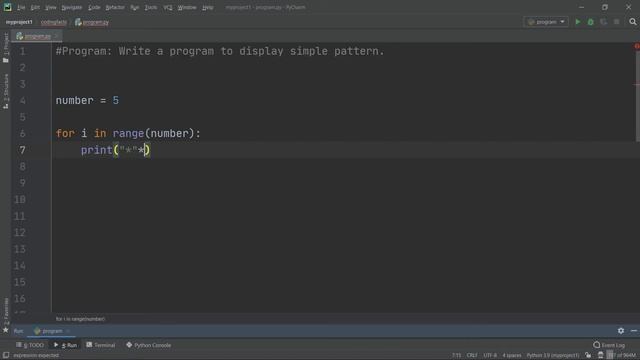Open the Favorites star sidebar button

(x=6, y=315)
